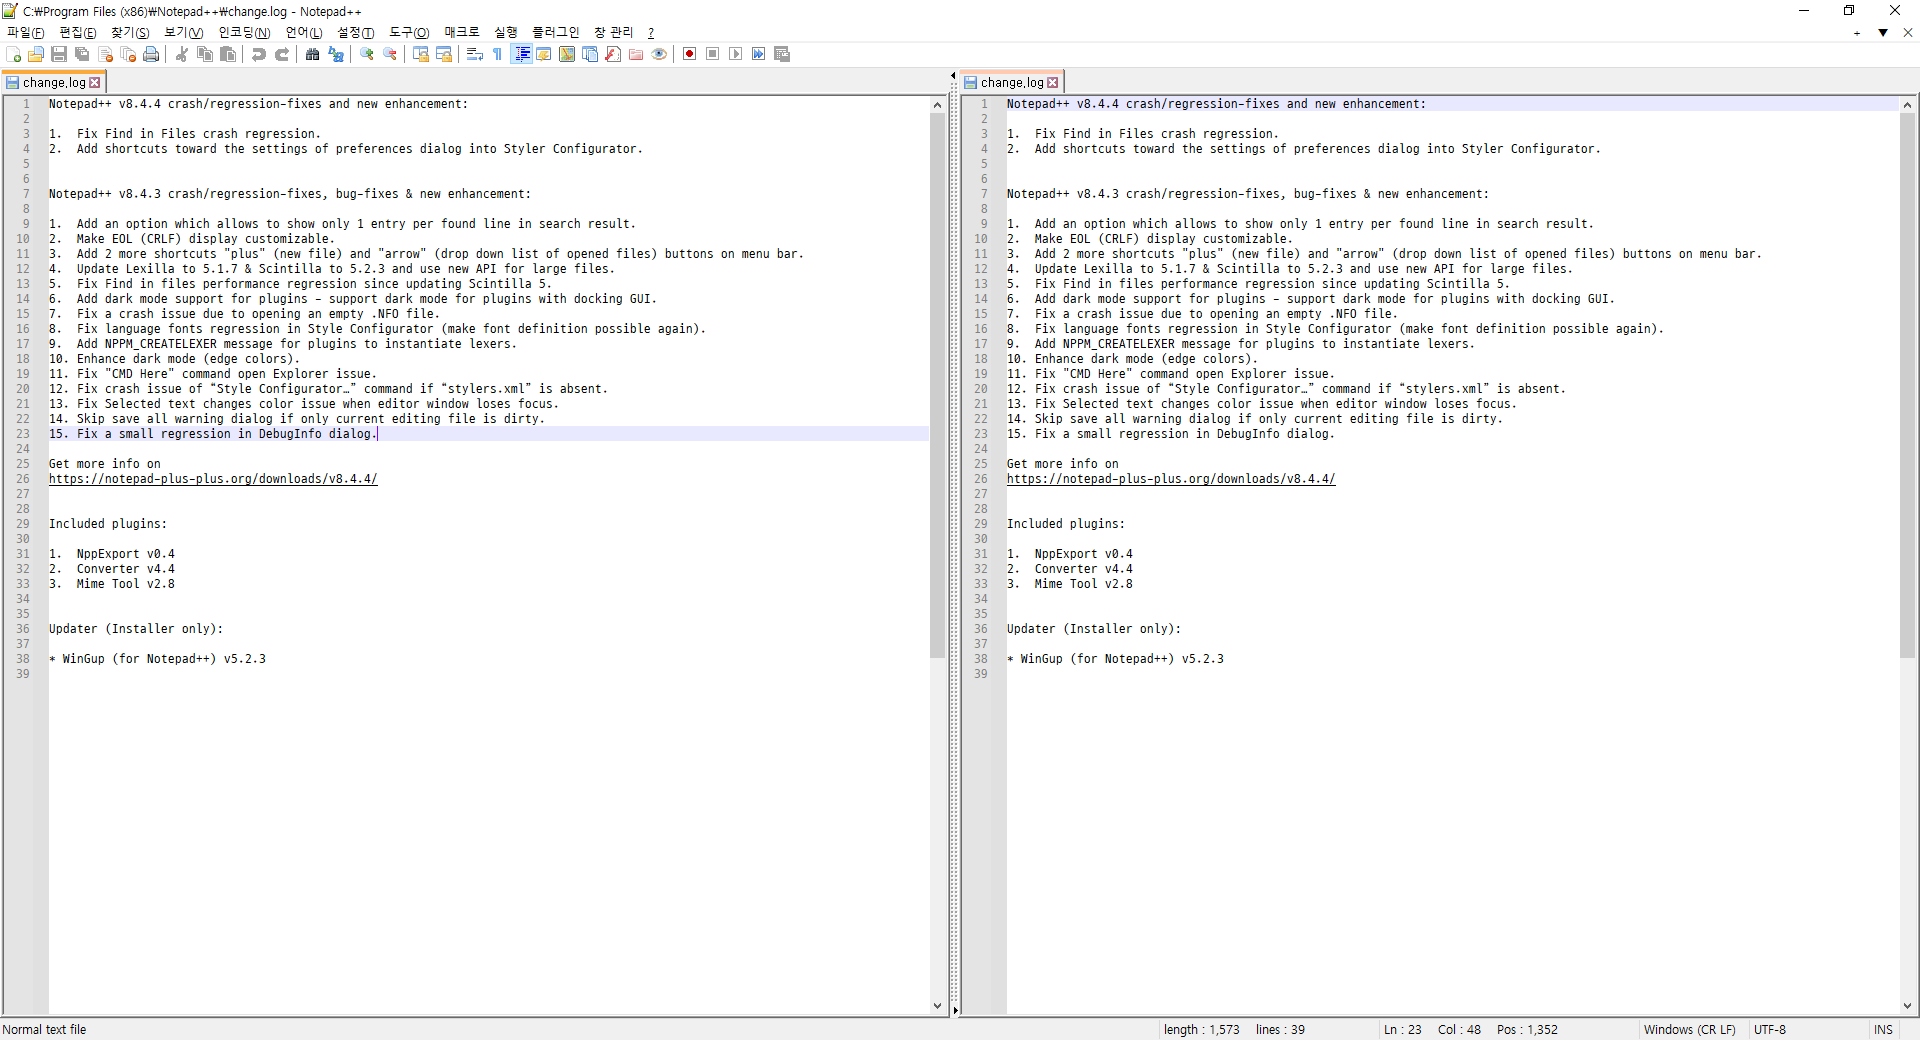
Task: Open the 보기(V) menu
Action: point(184,33)
